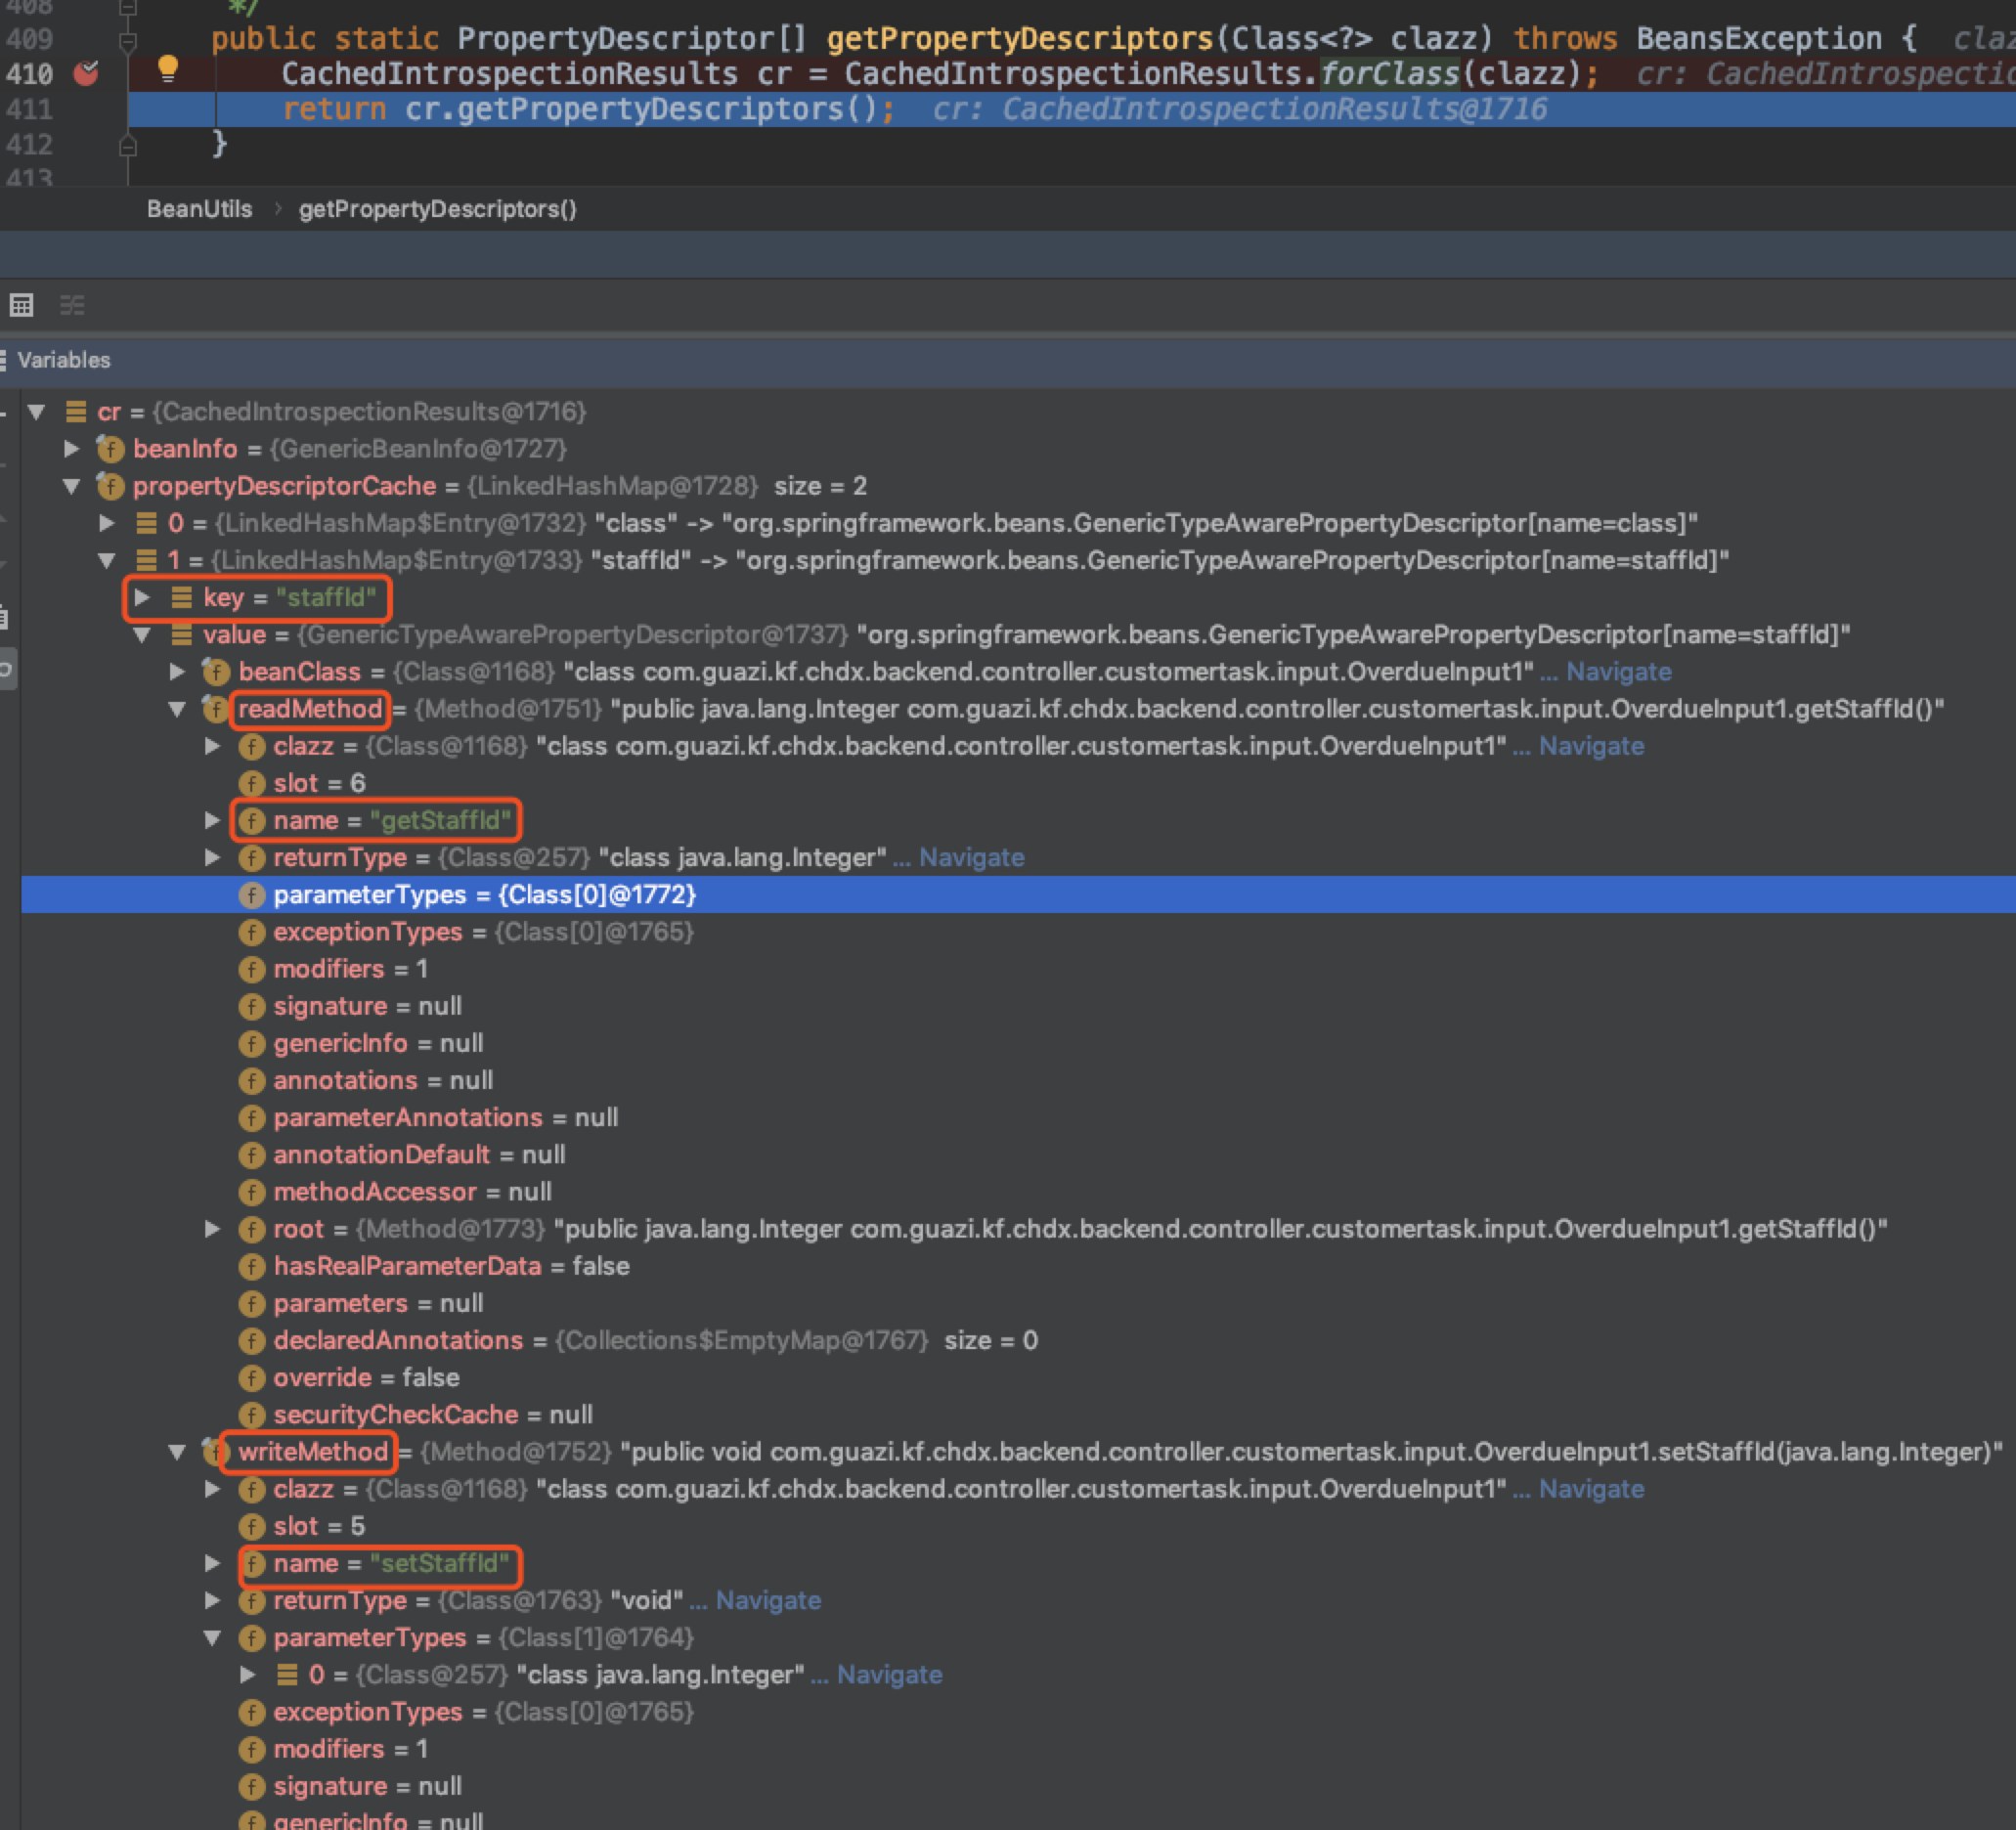Click the cr variable stack icon
Screen dimensions: 2016x1830
75,412
